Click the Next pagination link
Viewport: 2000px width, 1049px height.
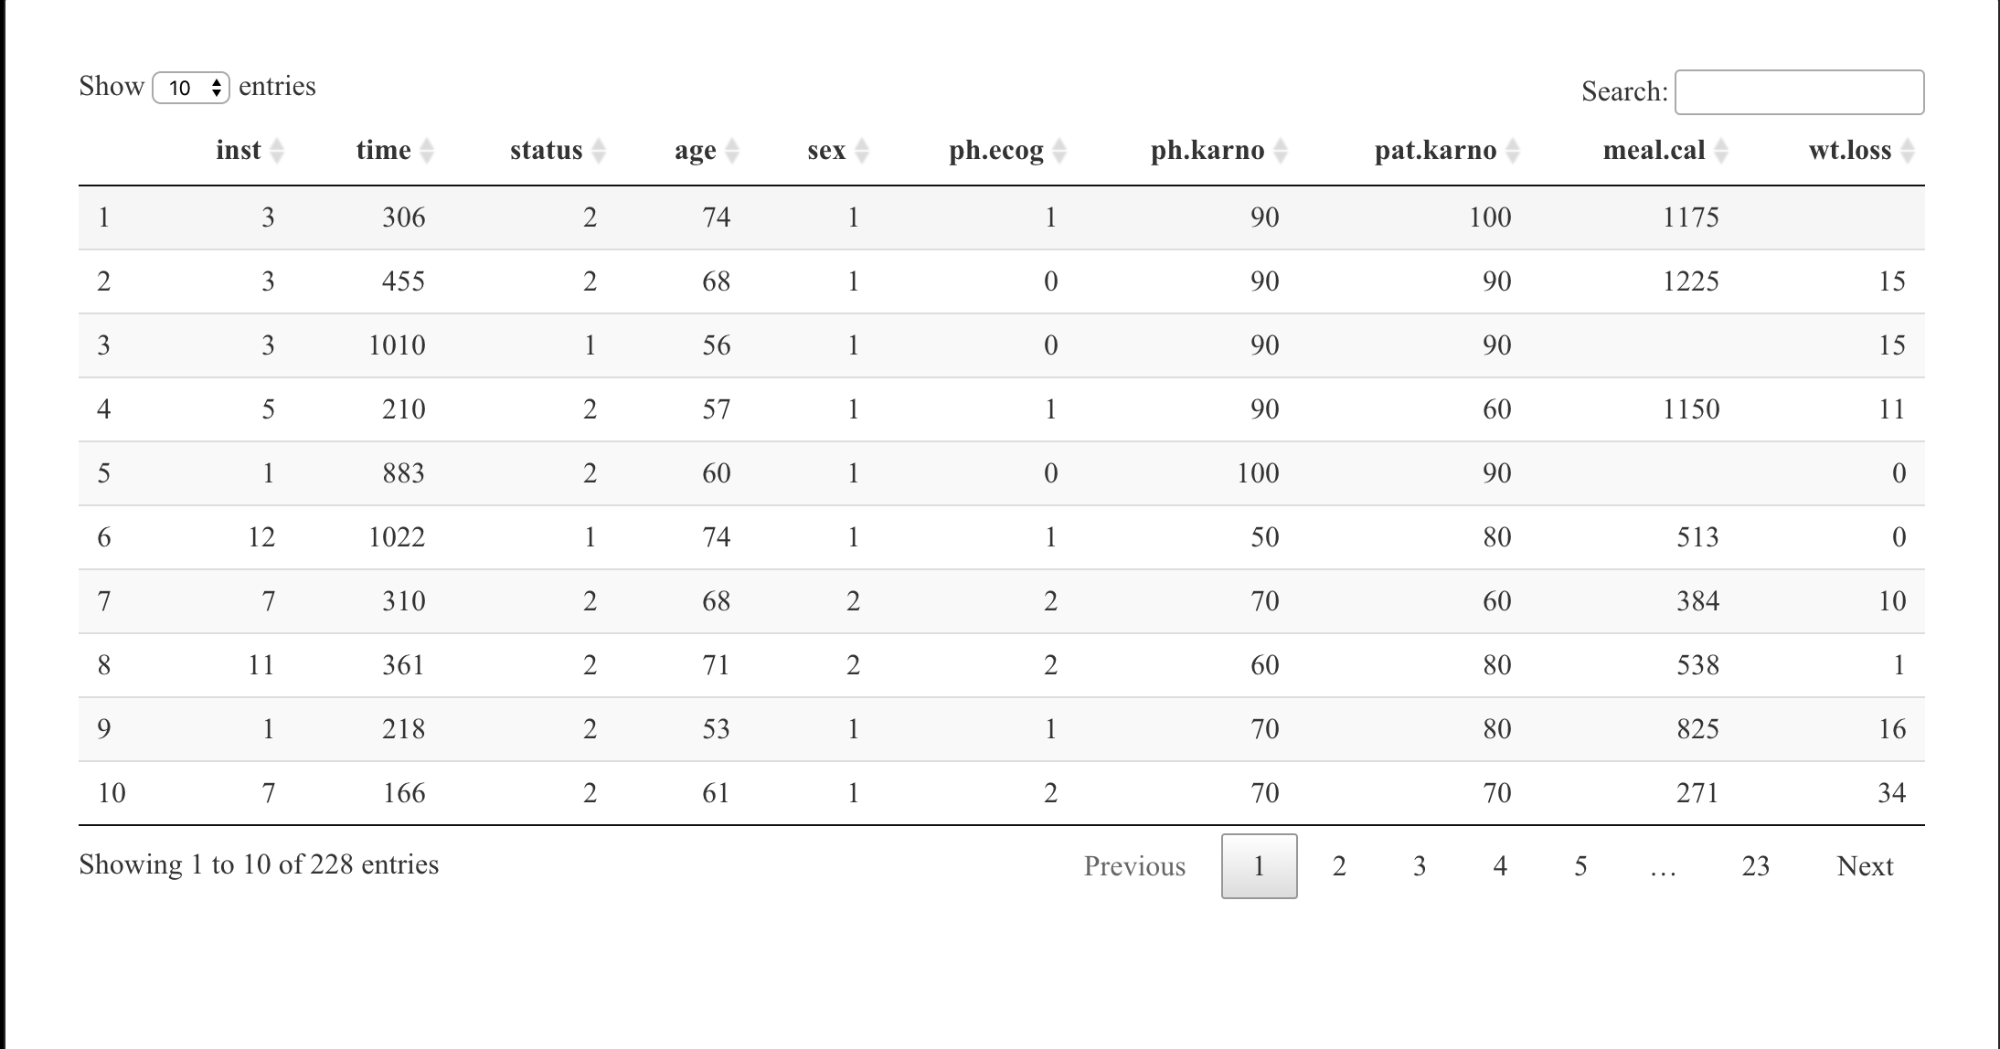tap(1865, 866)
